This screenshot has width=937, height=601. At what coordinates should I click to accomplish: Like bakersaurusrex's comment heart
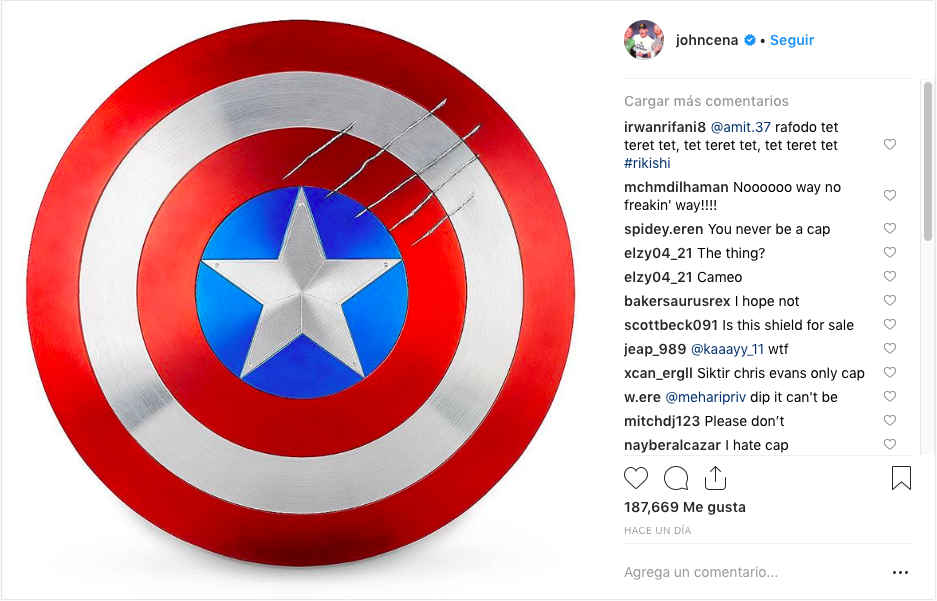pos(890,300)
